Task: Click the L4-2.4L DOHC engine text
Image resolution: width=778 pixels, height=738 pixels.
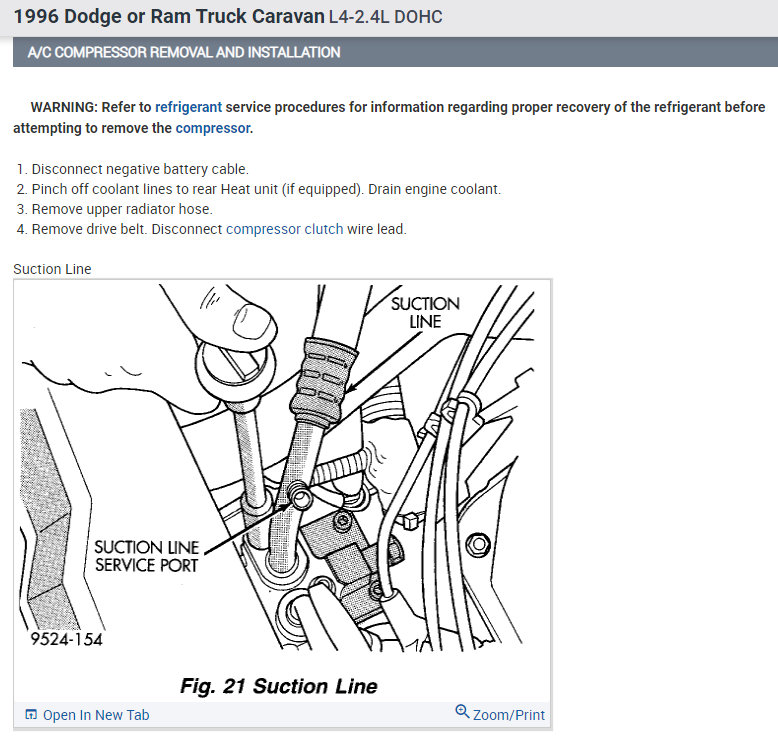Action: [x=386, y=17]
